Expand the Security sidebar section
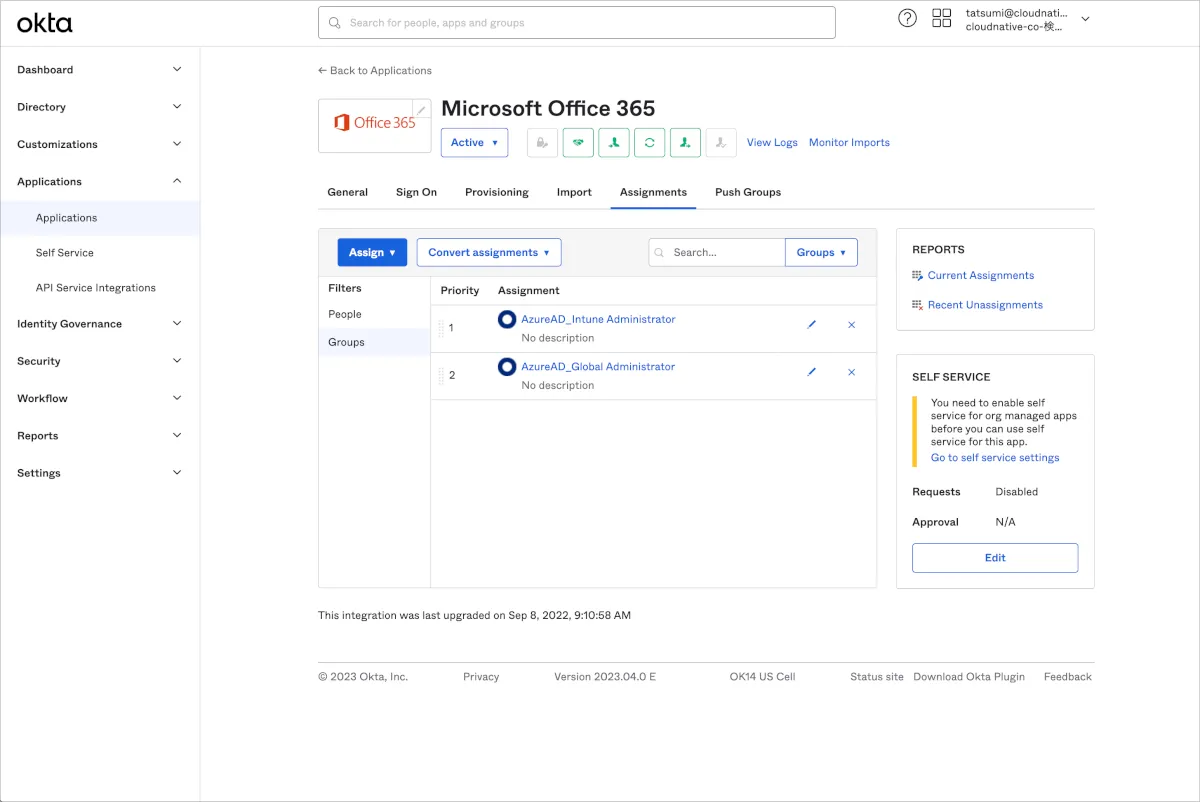The image size is (1200, 802). (x=99, y=361)
